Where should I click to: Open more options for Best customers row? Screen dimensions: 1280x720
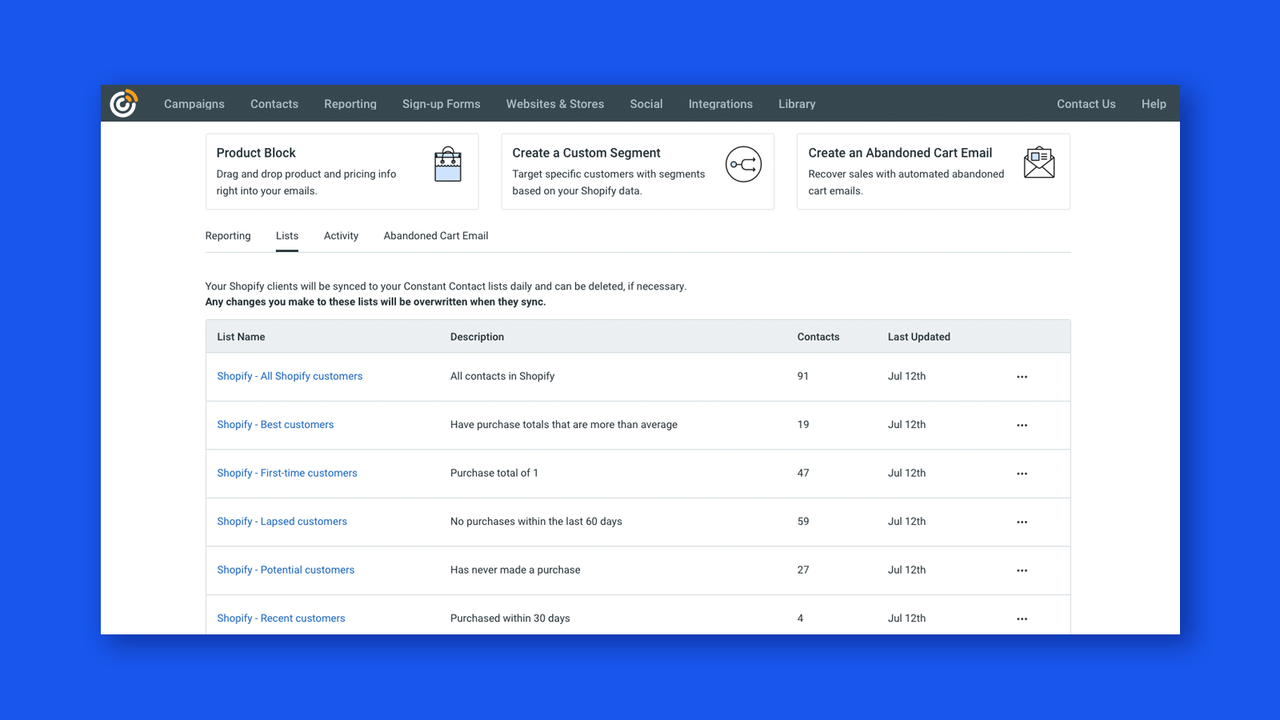[1022, 425]
